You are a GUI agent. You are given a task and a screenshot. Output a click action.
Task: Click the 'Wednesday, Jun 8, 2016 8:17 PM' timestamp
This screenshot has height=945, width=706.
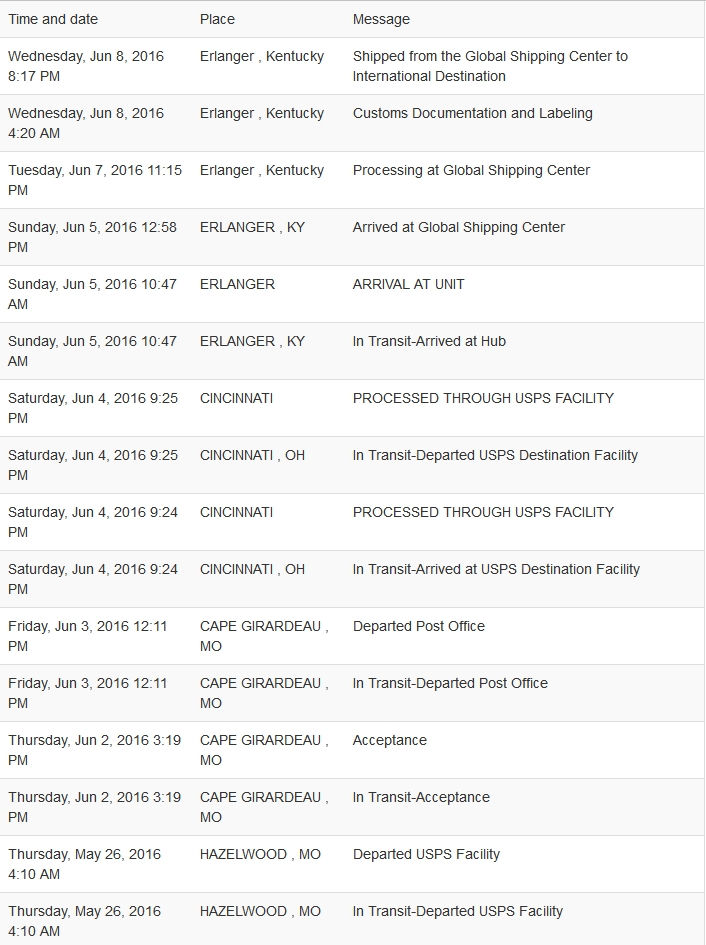pos(86,66)
